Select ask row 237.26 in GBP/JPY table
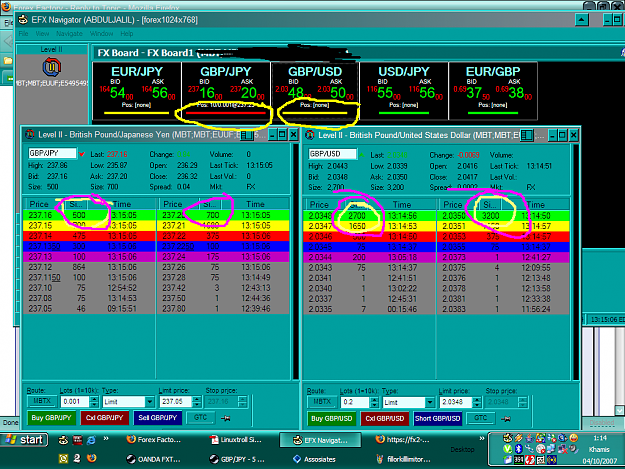Image resolution: width=625 pixels, height=469 pixels. [x=223, y=267]
